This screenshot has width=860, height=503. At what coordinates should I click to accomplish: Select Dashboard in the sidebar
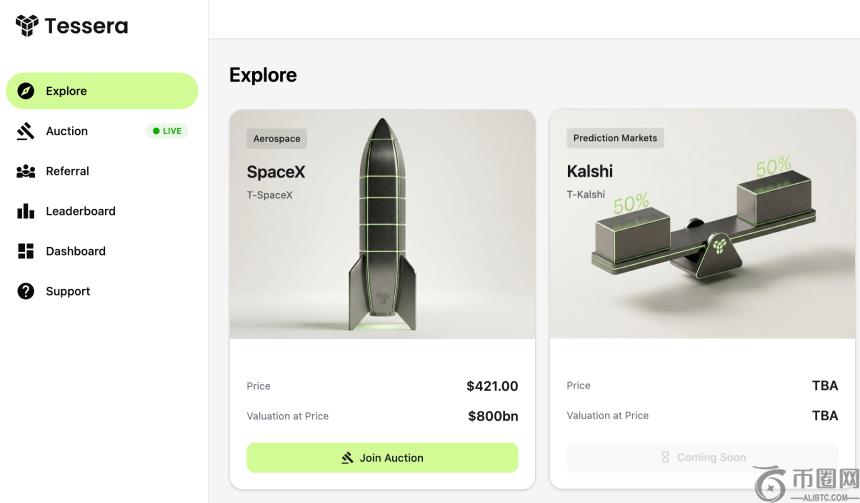[x=75, y=251]
